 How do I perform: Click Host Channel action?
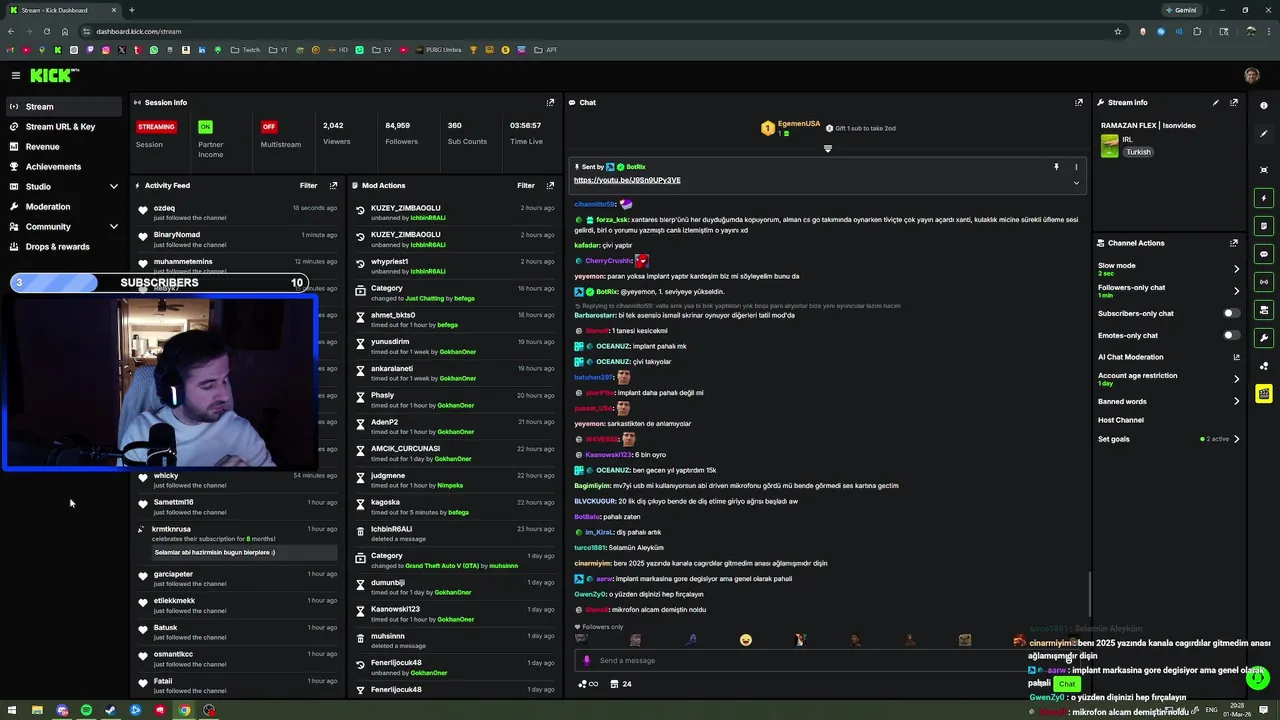tap(1120, 420)
